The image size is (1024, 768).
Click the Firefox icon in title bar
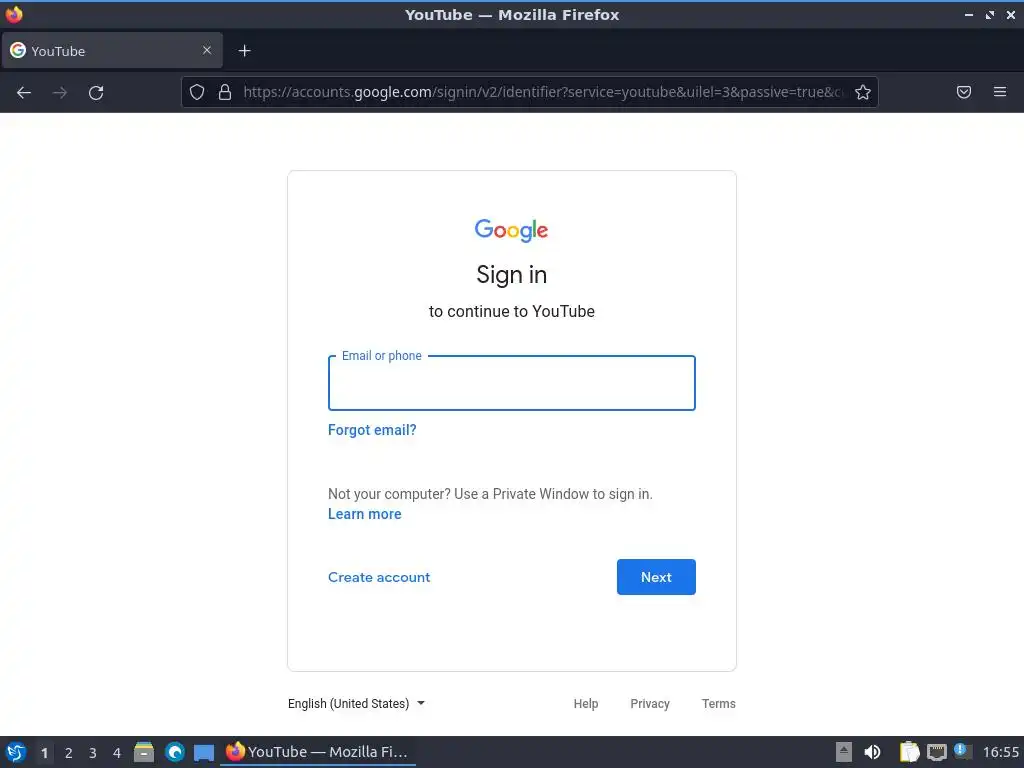(14, 14)
